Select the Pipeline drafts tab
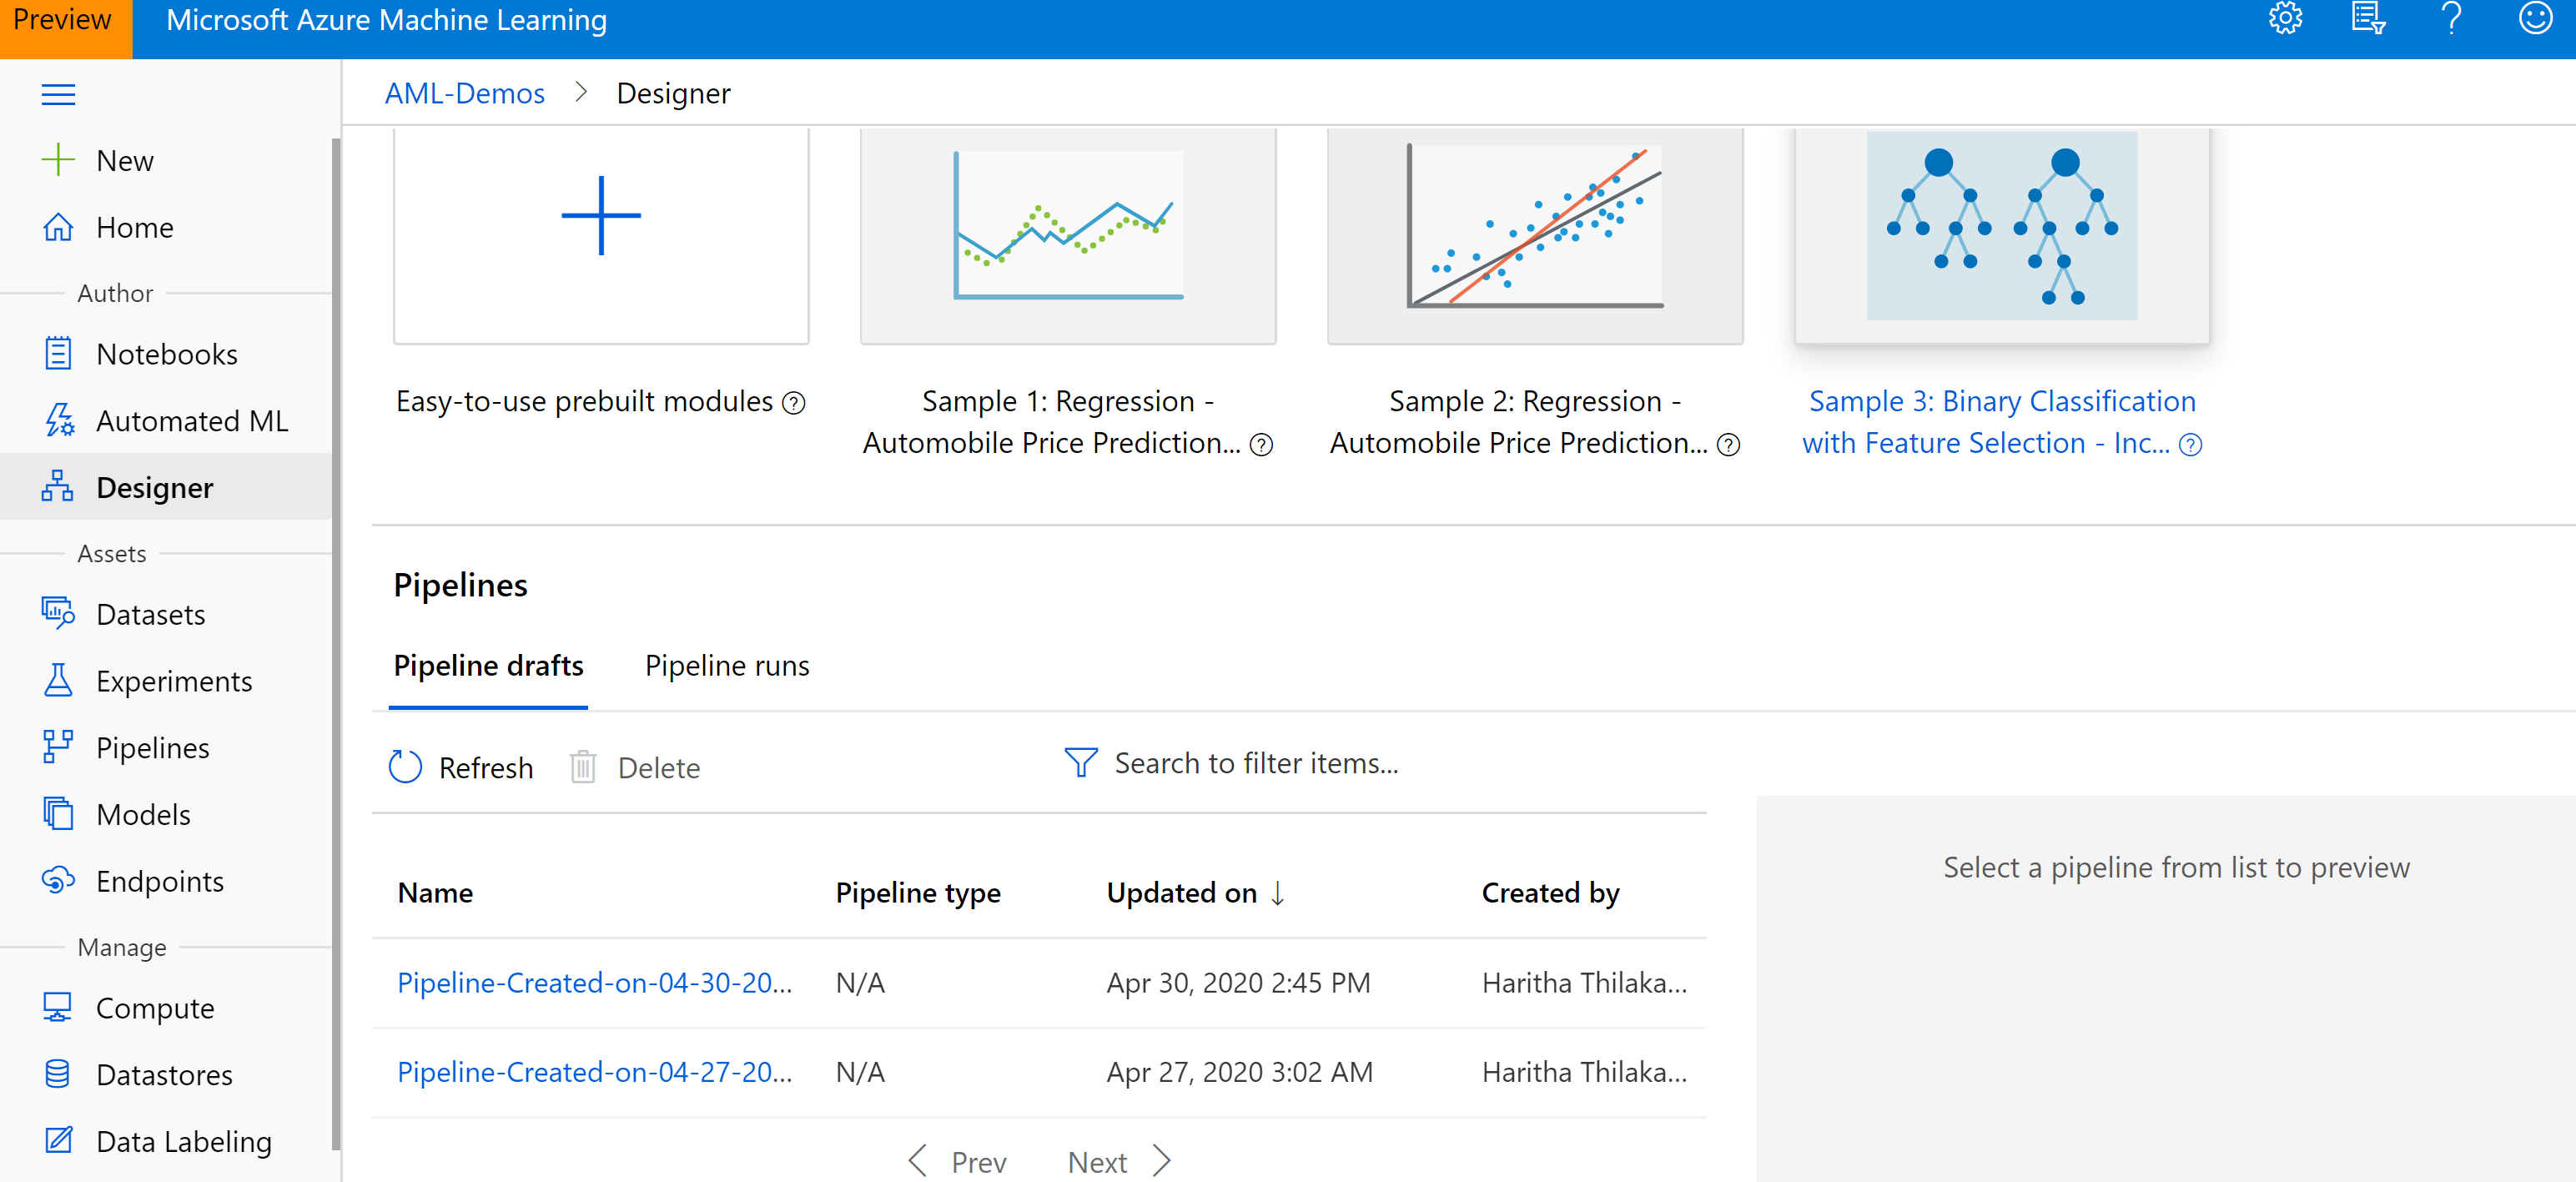The width and height of the screenshot is (2576, 1182). (x=488, y=665)
